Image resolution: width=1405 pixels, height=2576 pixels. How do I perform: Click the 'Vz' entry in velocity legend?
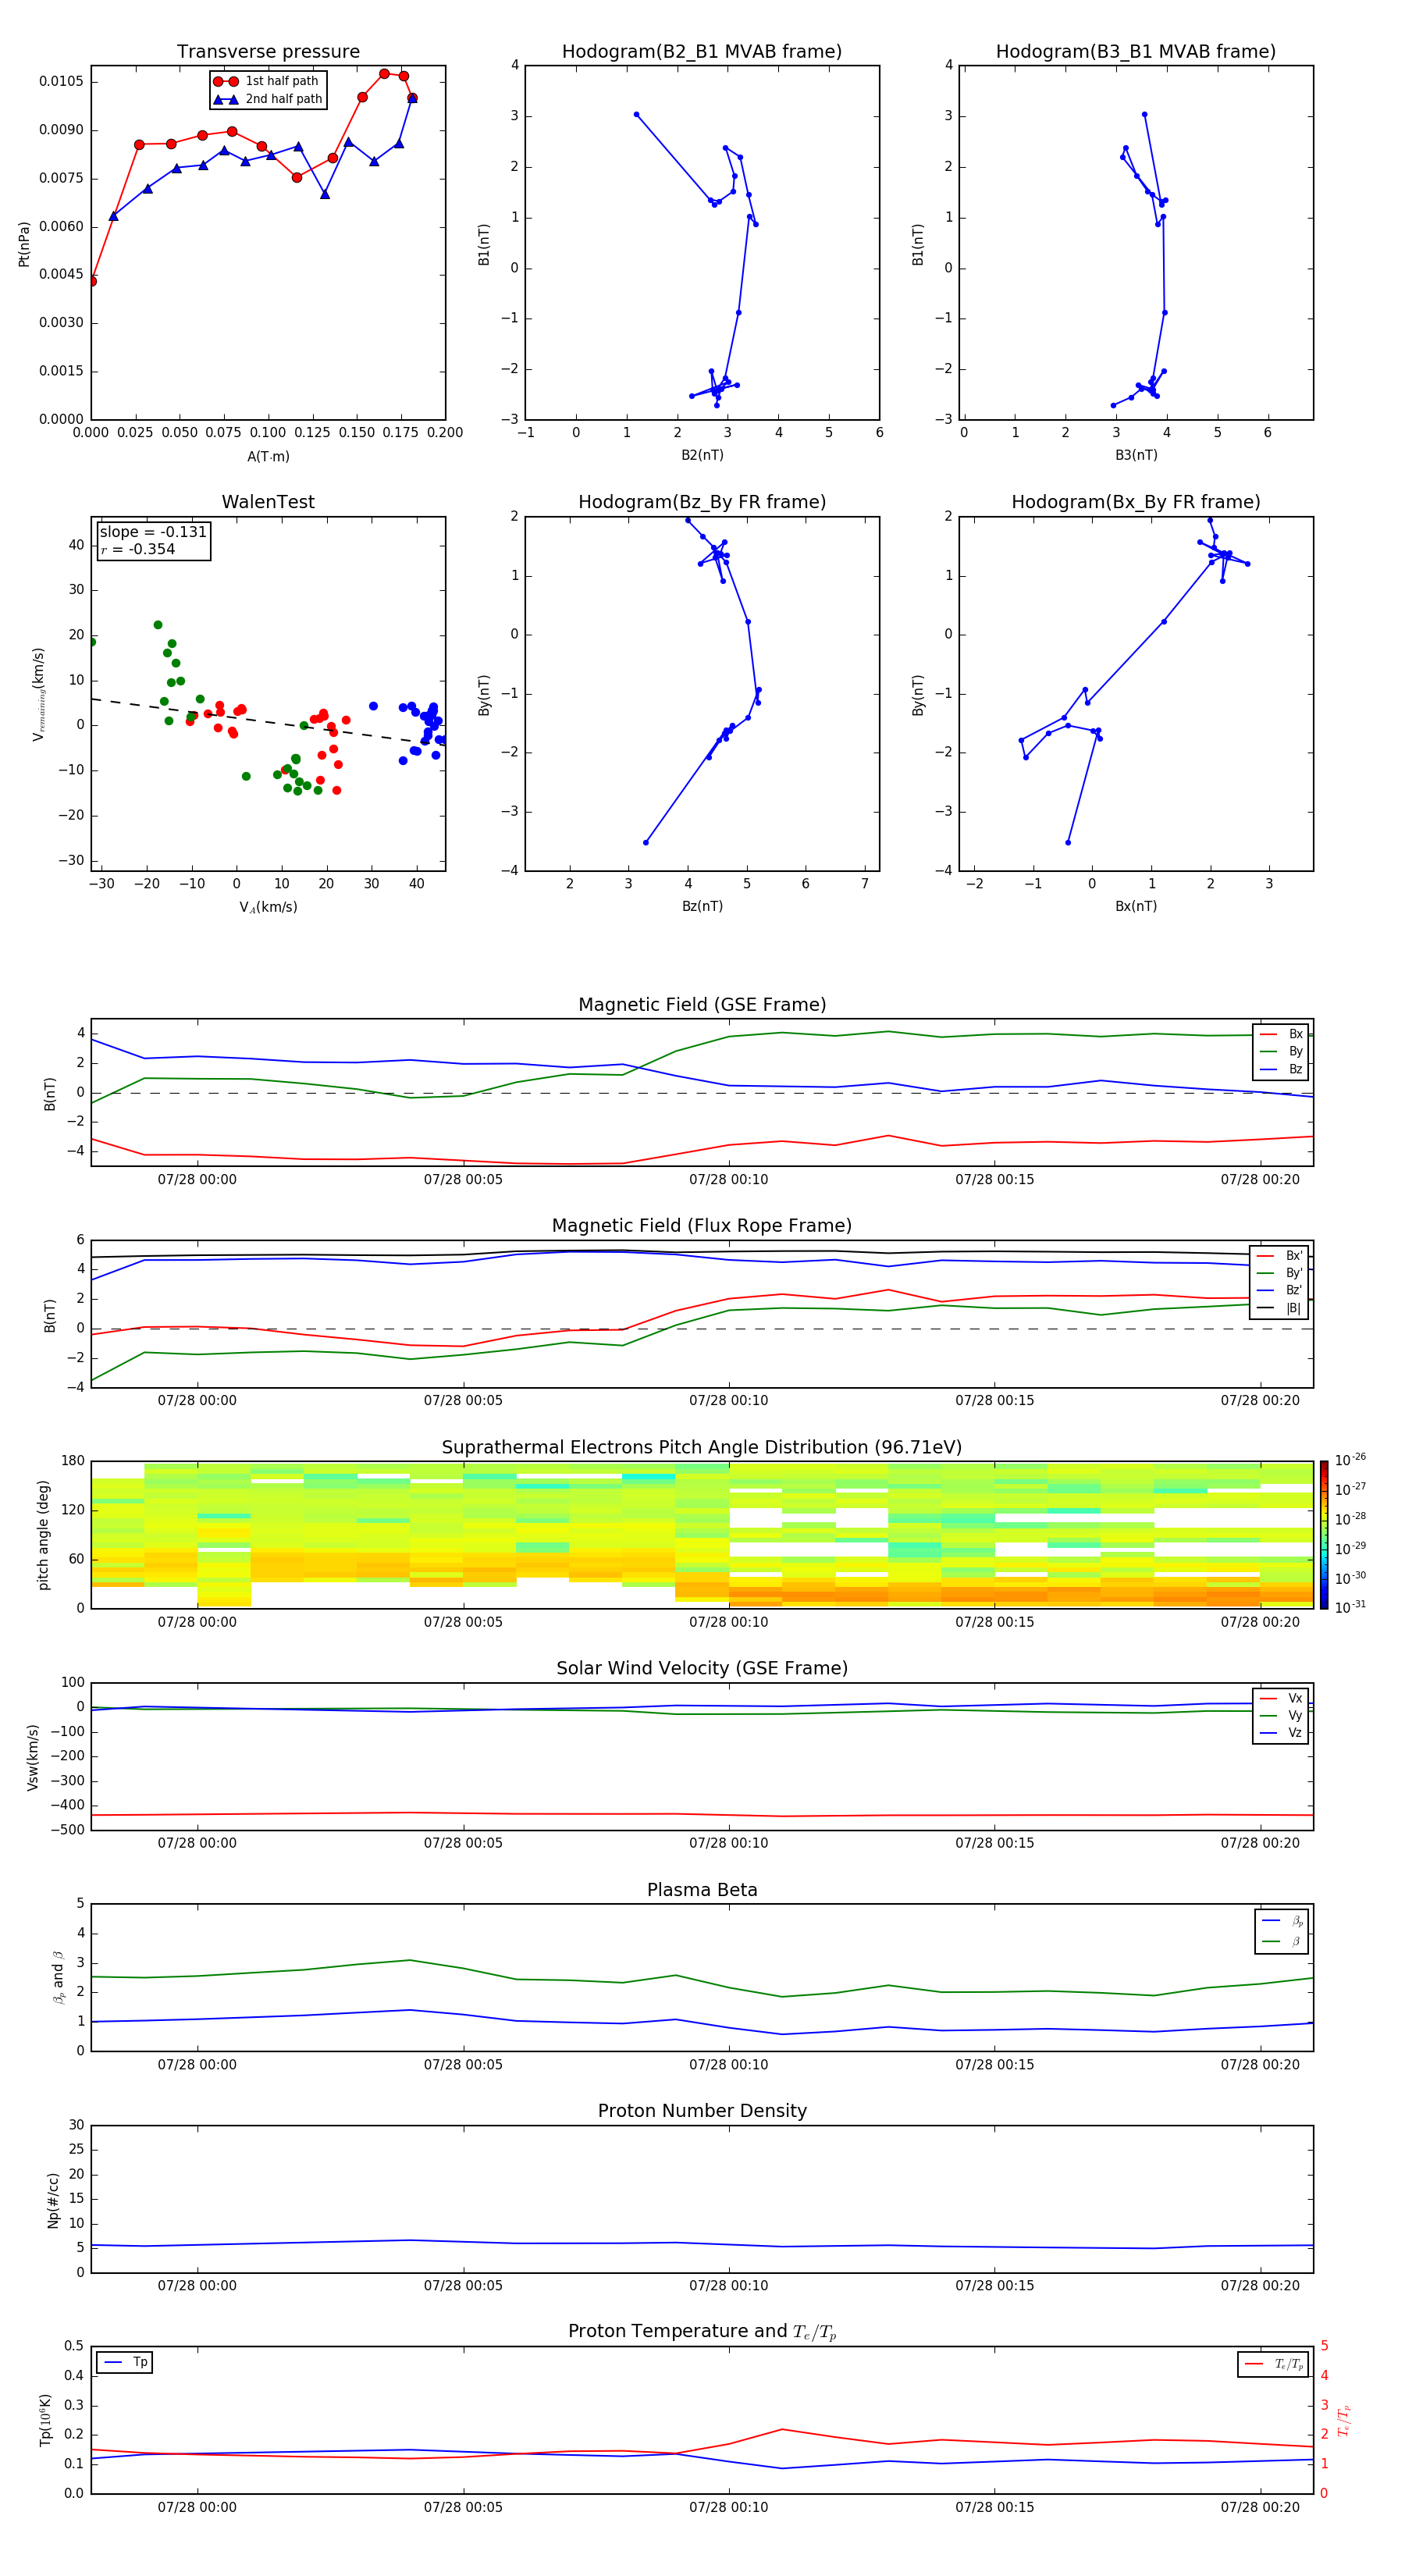tap(1281, 1733)
